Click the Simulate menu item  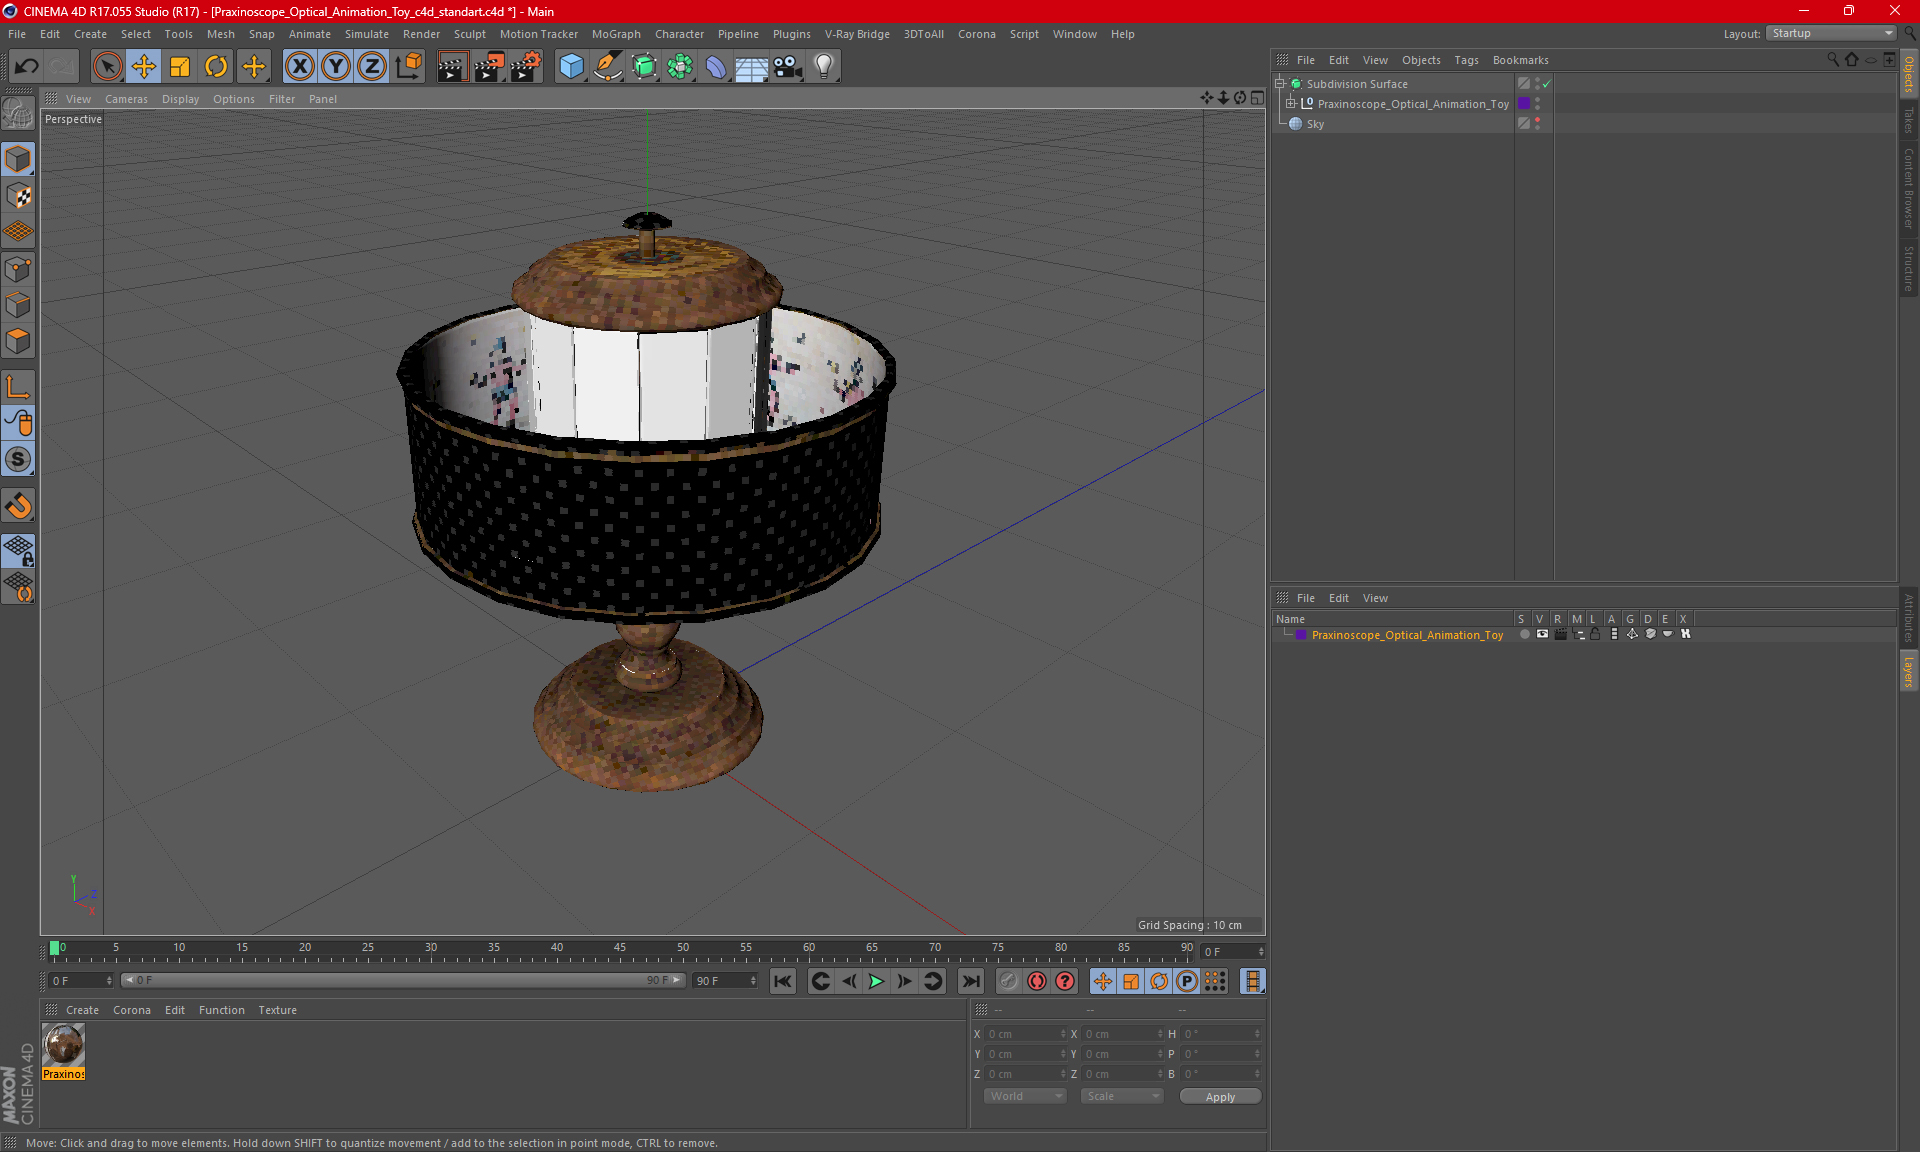[365, 33]
